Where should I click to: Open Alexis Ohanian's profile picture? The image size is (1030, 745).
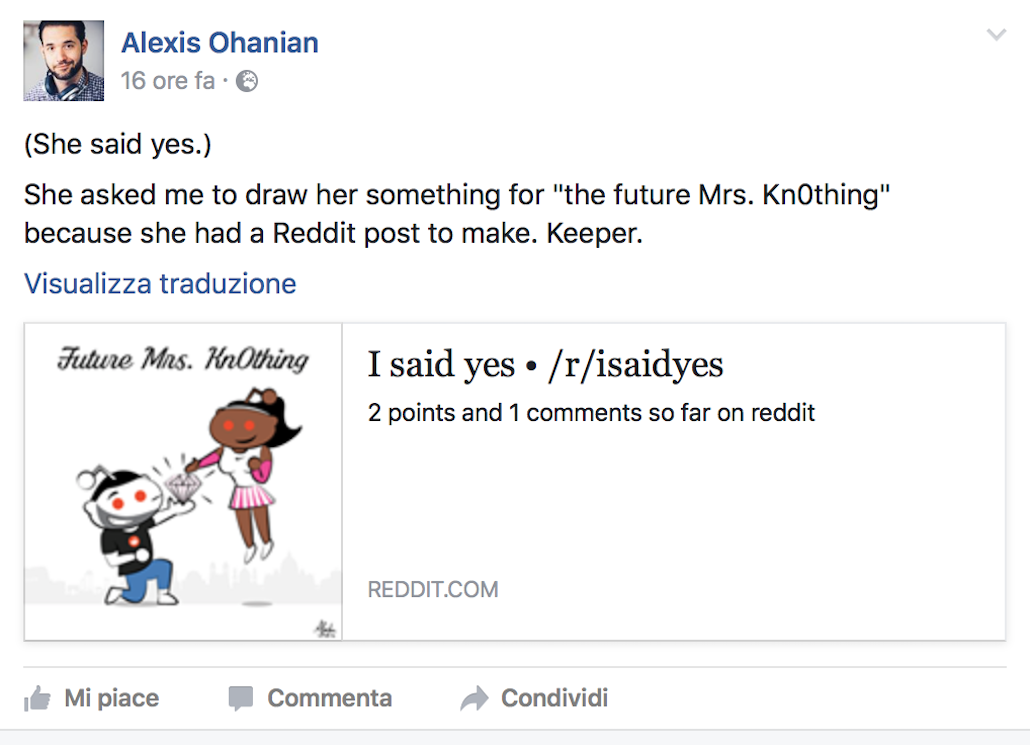(64, 61)
